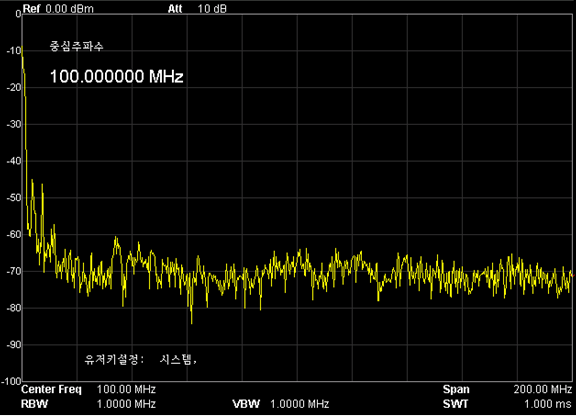Select the VBW label
The image size is (576, 416).
coord(246,404)
